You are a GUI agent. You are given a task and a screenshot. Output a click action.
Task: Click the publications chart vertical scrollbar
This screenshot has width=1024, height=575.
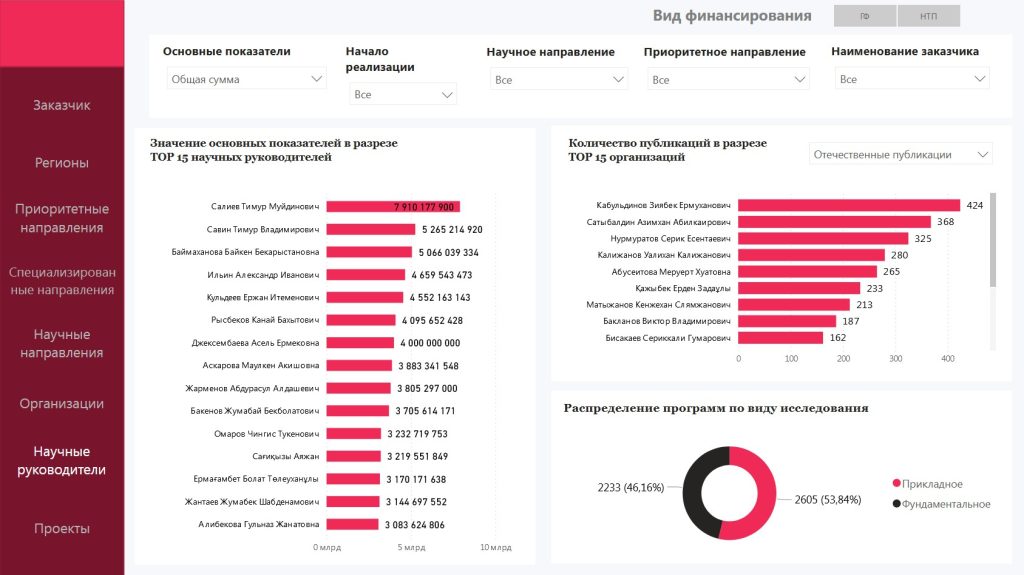click(992, 240)
